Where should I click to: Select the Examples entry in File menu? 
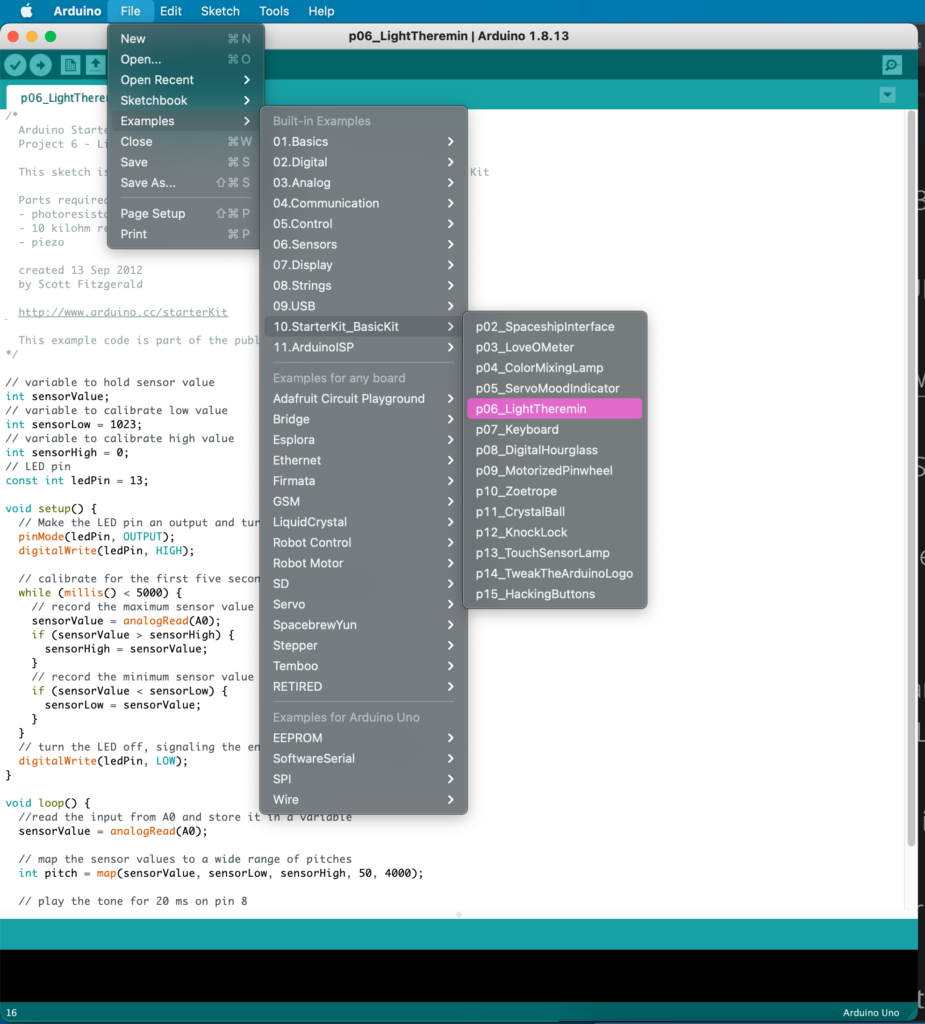click(x=186, y=121)
